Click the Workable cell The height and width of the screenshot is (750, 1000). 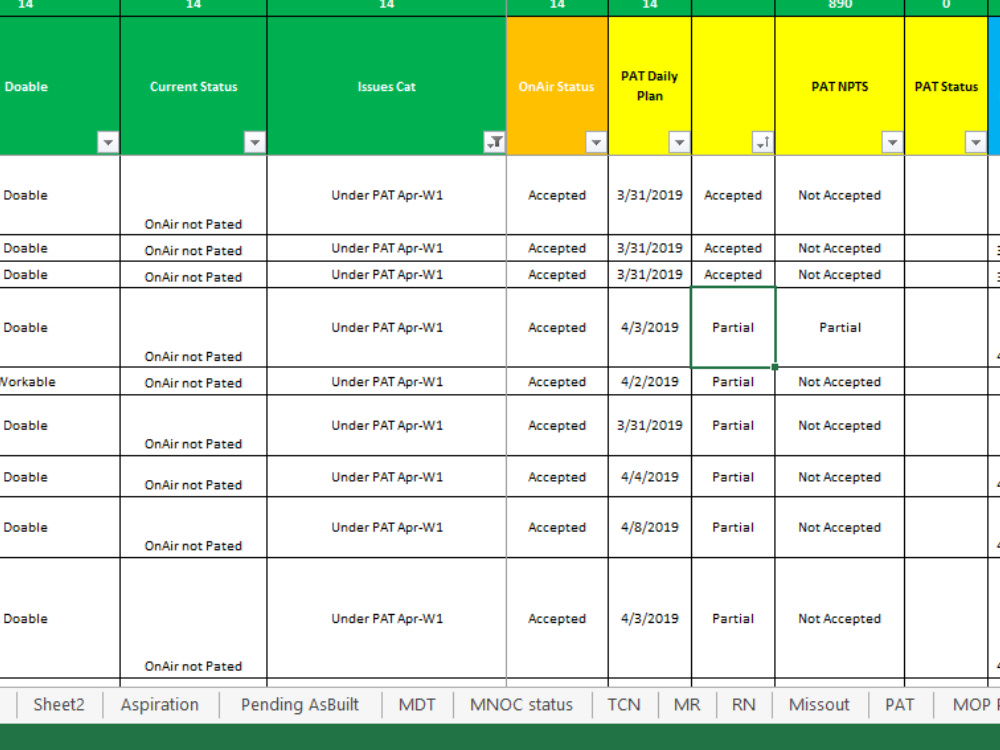[x=59, y=381]
